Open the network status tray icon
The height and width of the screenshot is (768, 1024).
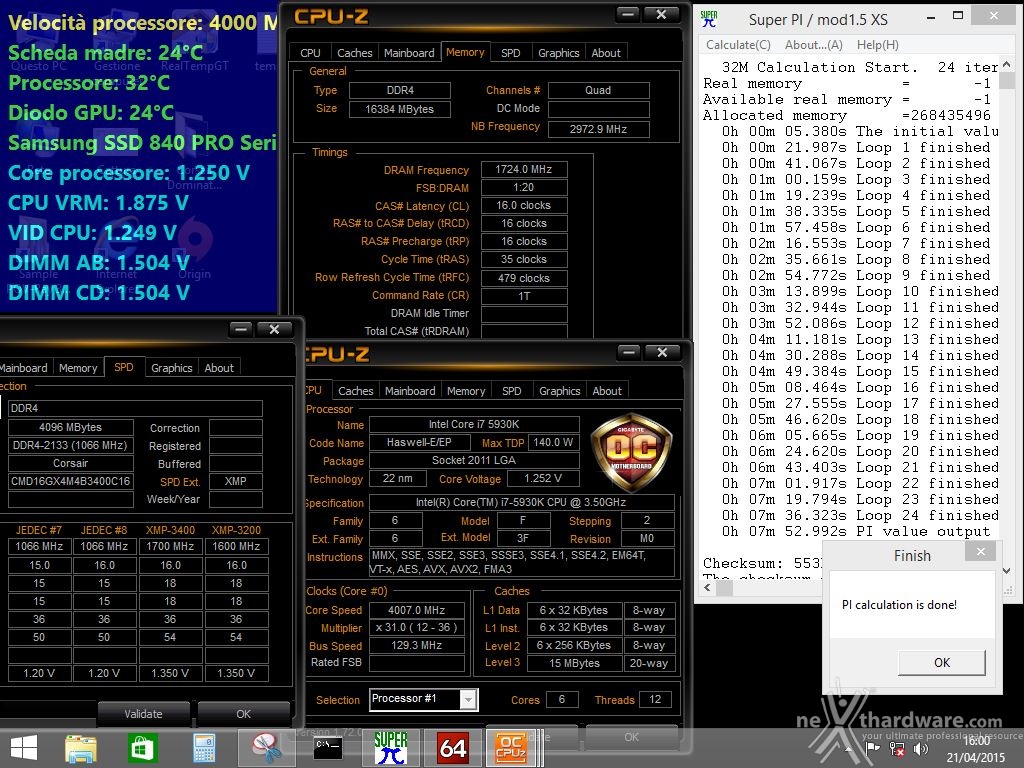897,749
